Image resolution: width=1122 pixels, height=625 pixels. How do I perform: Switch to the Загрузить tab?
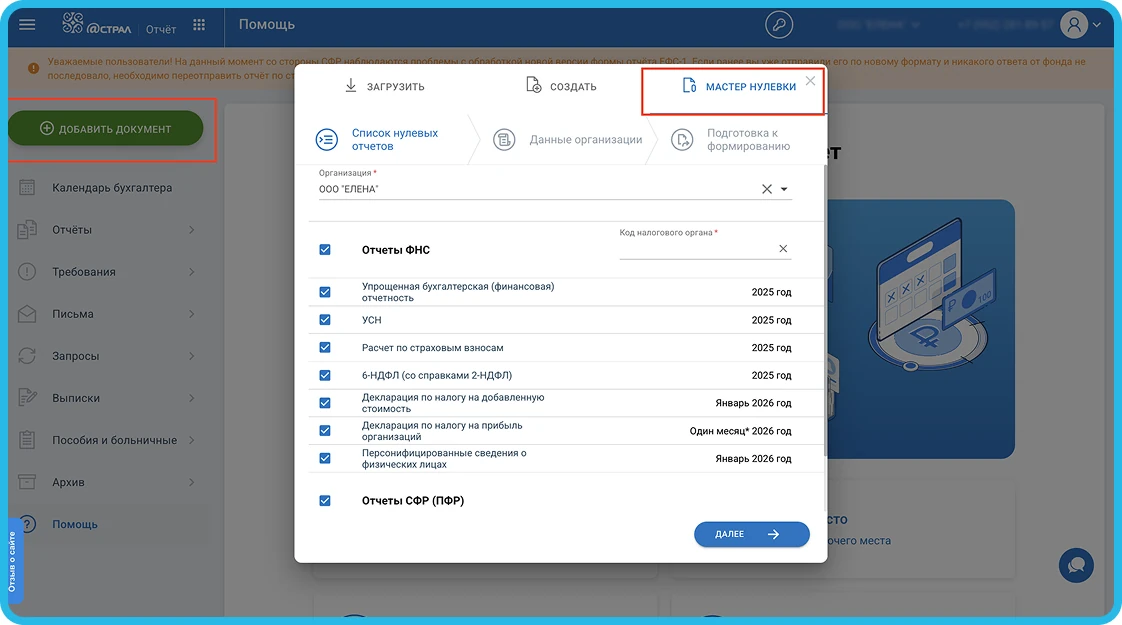tap(384, 87)
